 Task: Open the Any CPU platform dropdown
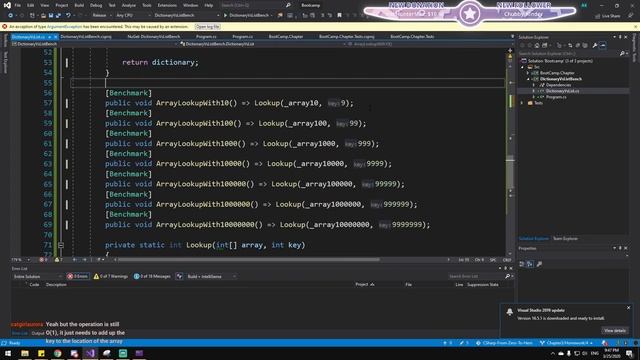point(133,16)
